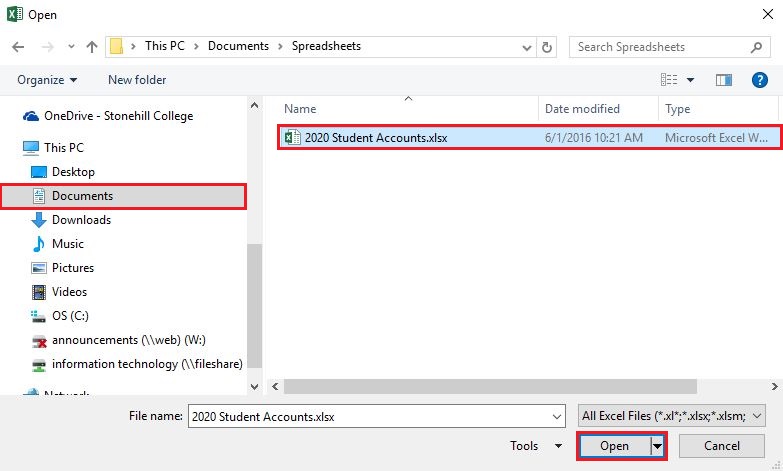
Task: Click the Downloads arrow icon
Action: pos(38,220)
